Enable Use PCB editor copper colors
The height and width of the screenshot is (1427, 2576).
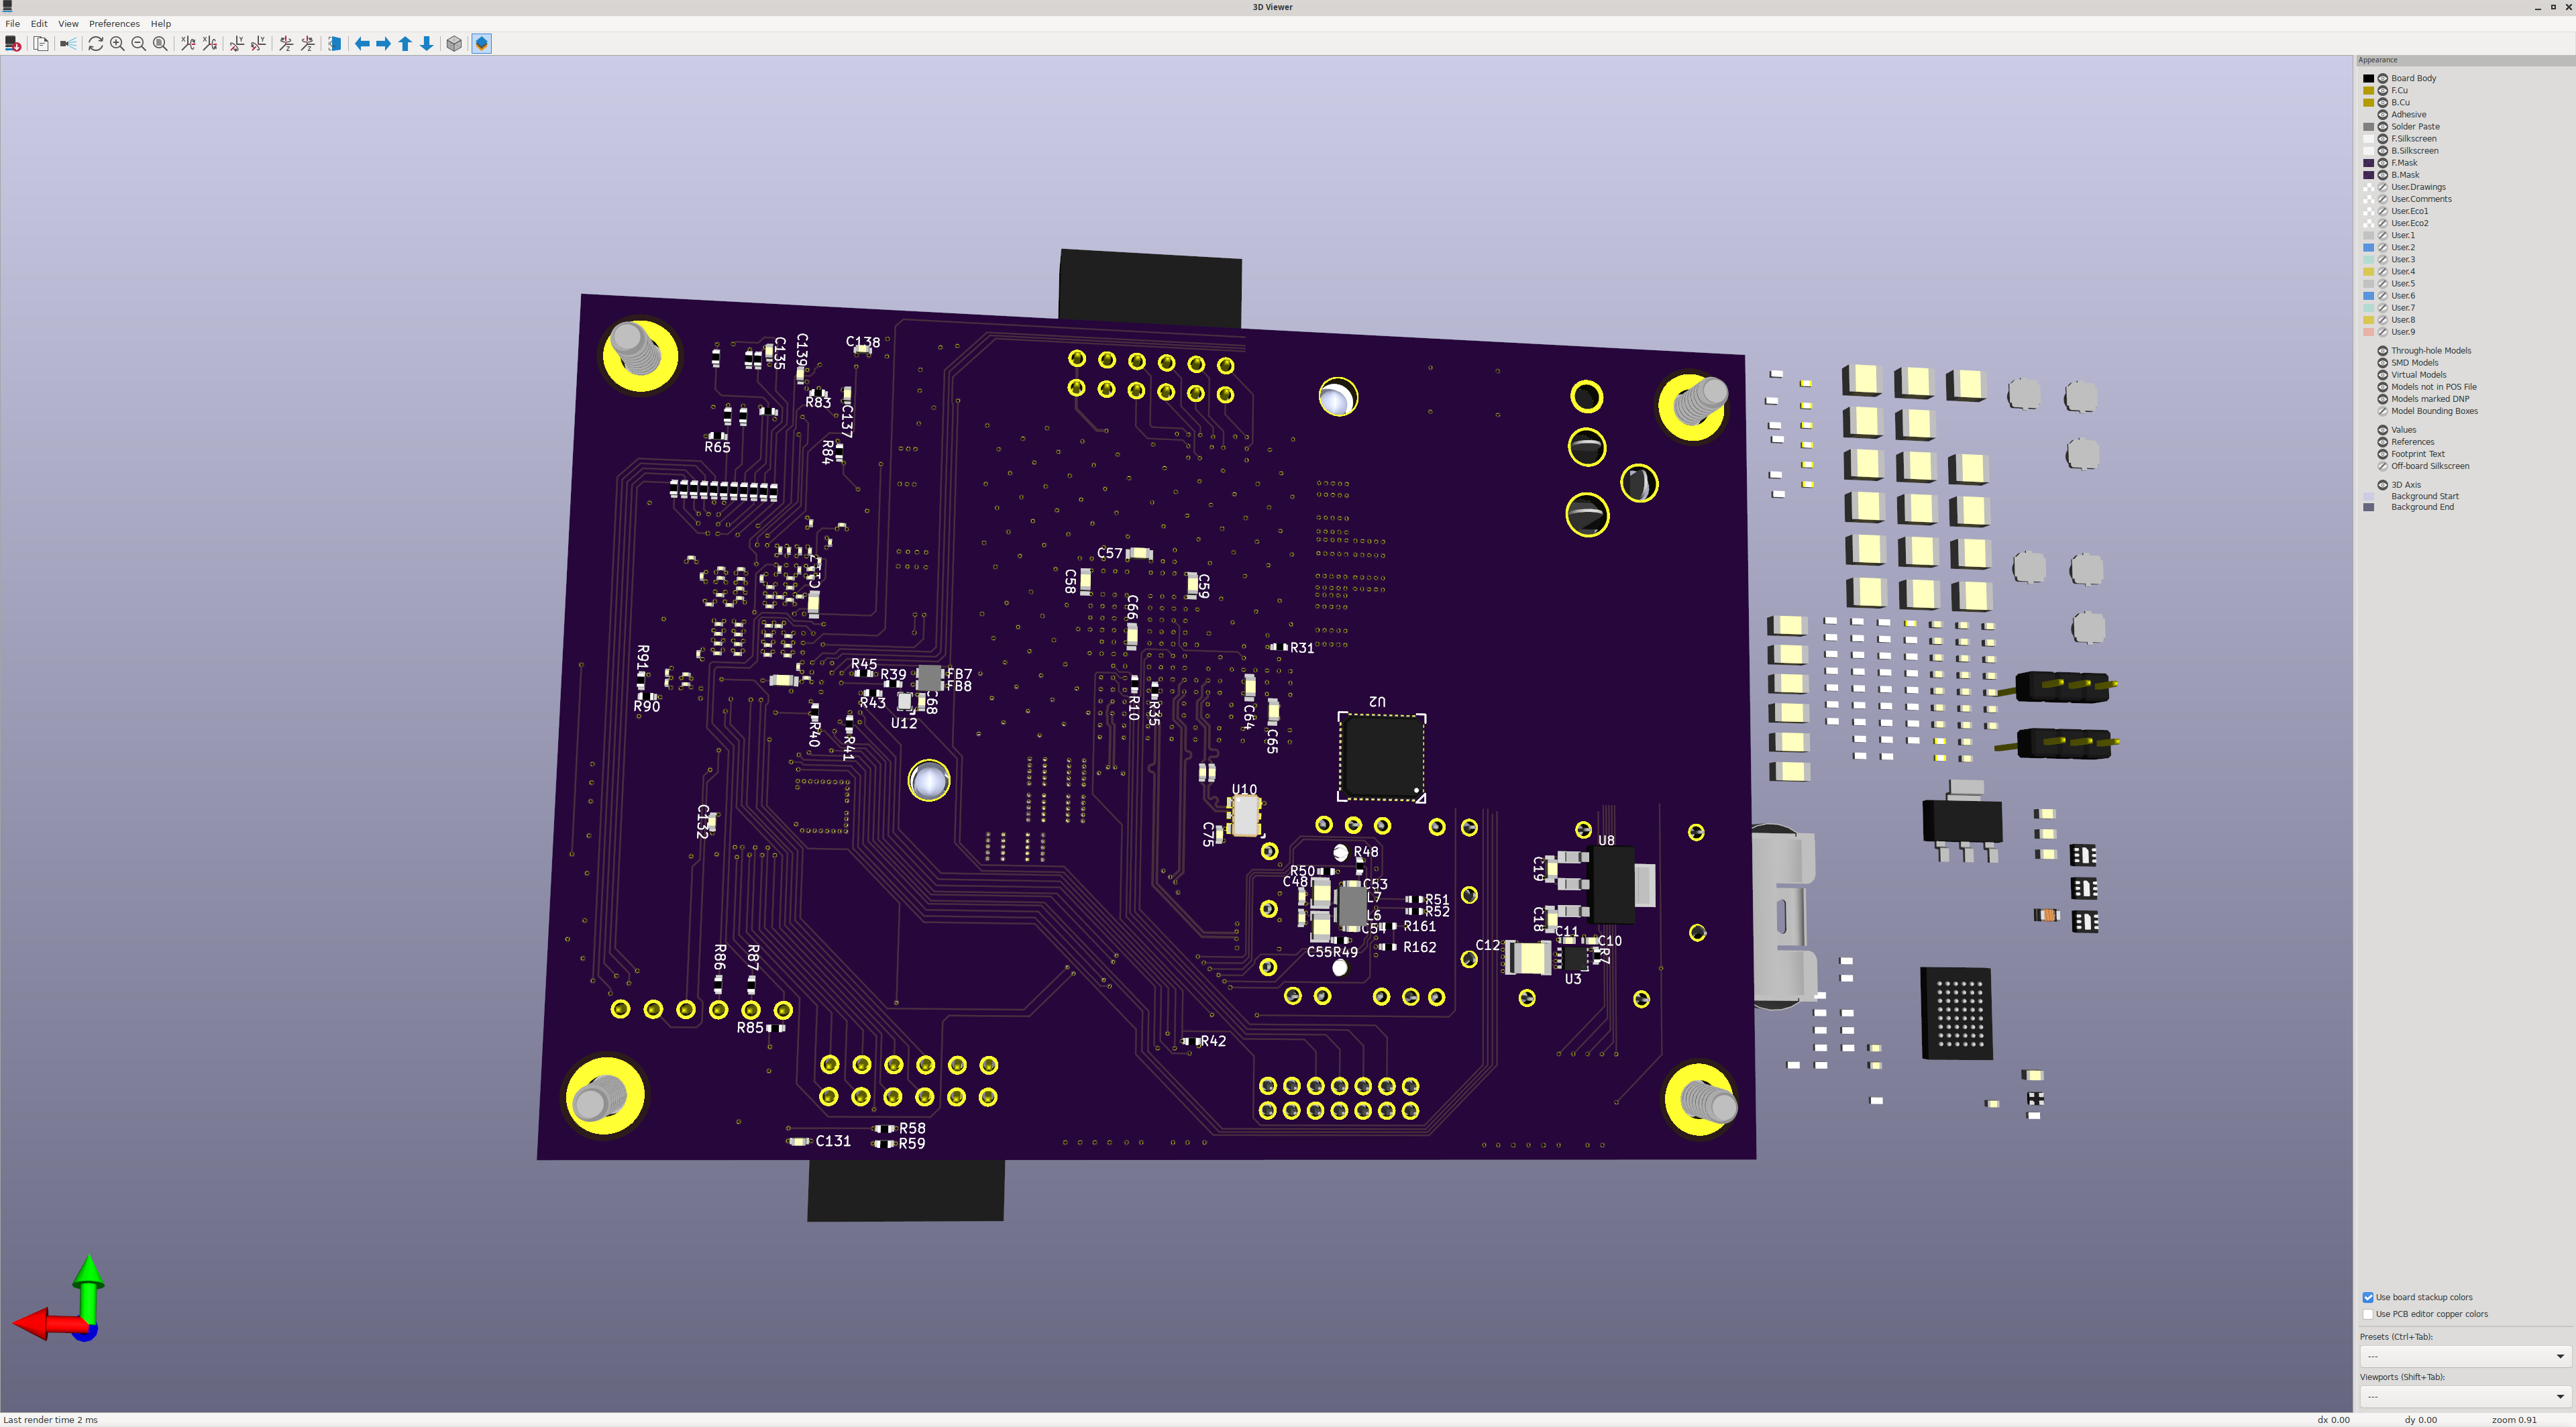tap(2367, 1314)
